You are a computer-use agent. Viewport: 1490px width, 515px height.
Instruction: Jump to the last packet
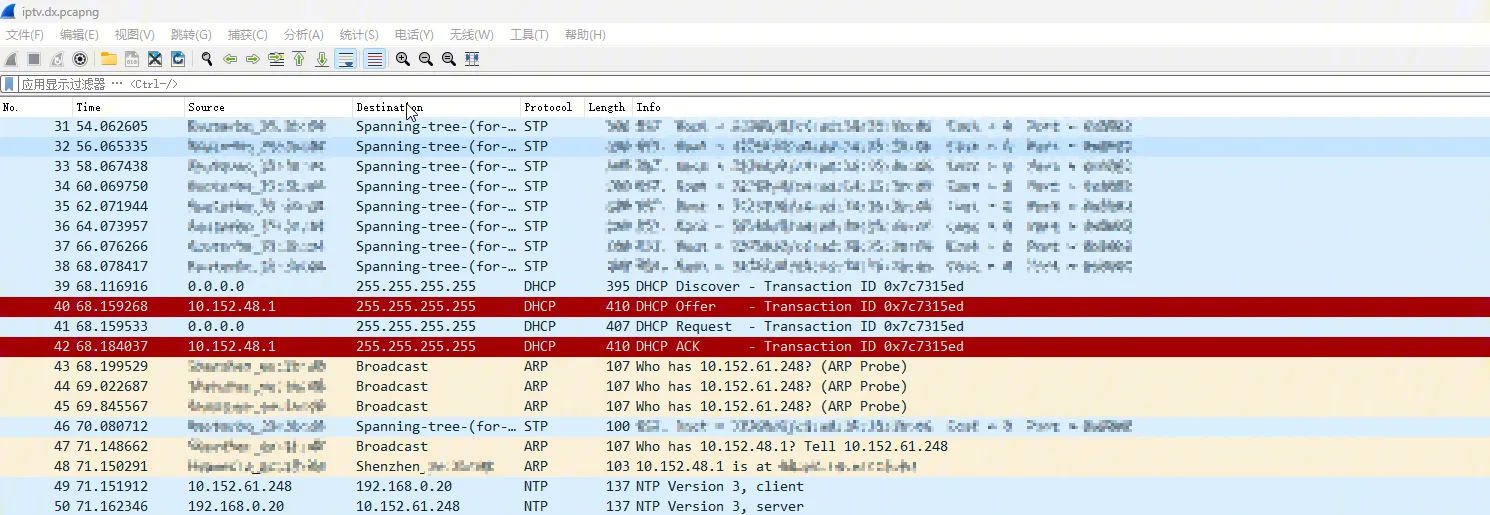(x=322, y=59)
